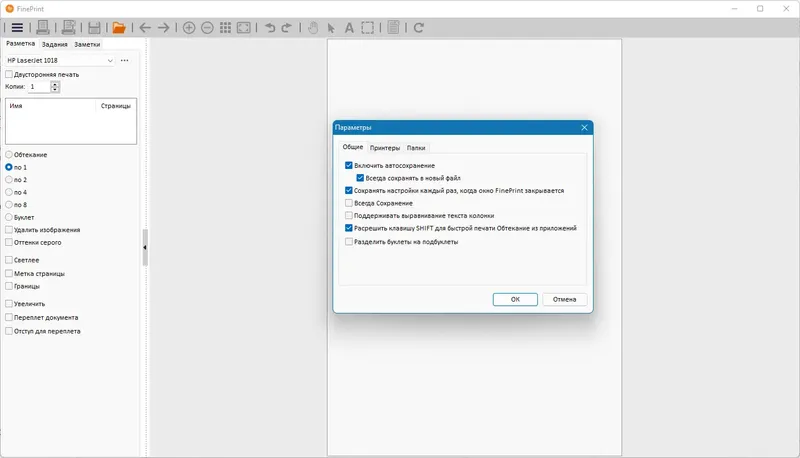This screenshot has width=800, height=458.
Task: Select the hand pan tool
Action: tap(313, 28)
